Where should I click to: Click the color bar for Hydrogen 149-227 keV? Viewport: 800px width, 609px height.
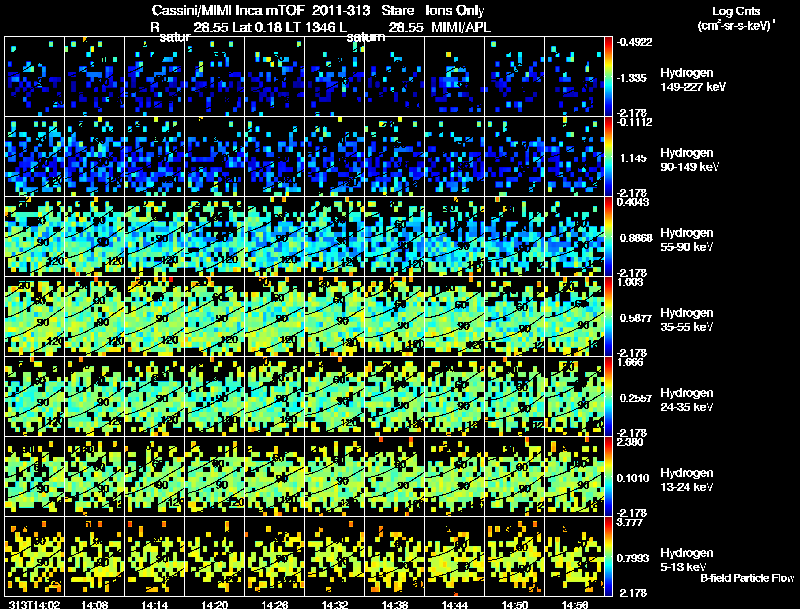point(610,76)
